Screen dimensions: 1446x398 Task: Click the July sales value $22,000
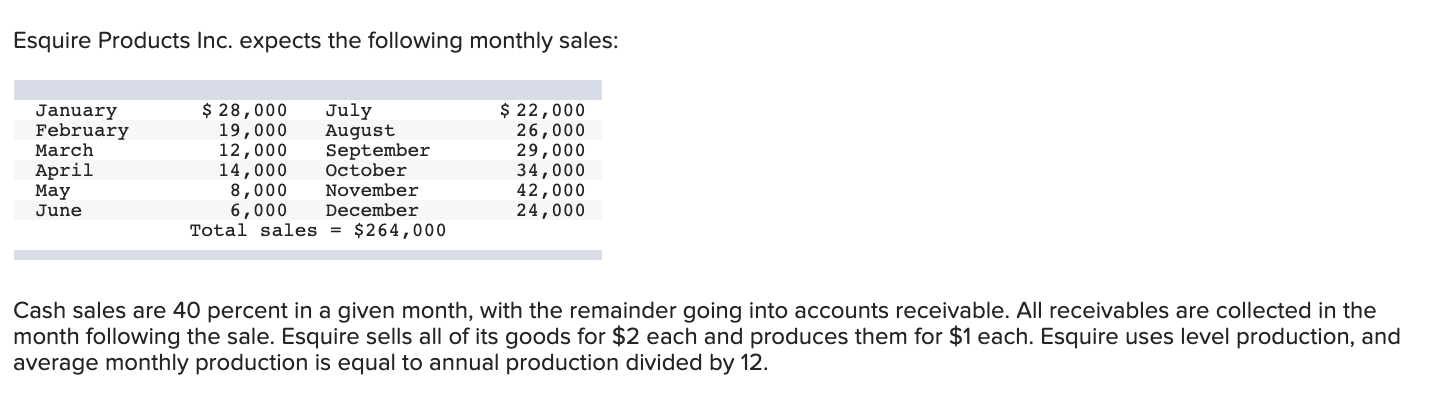coord(543,110)
